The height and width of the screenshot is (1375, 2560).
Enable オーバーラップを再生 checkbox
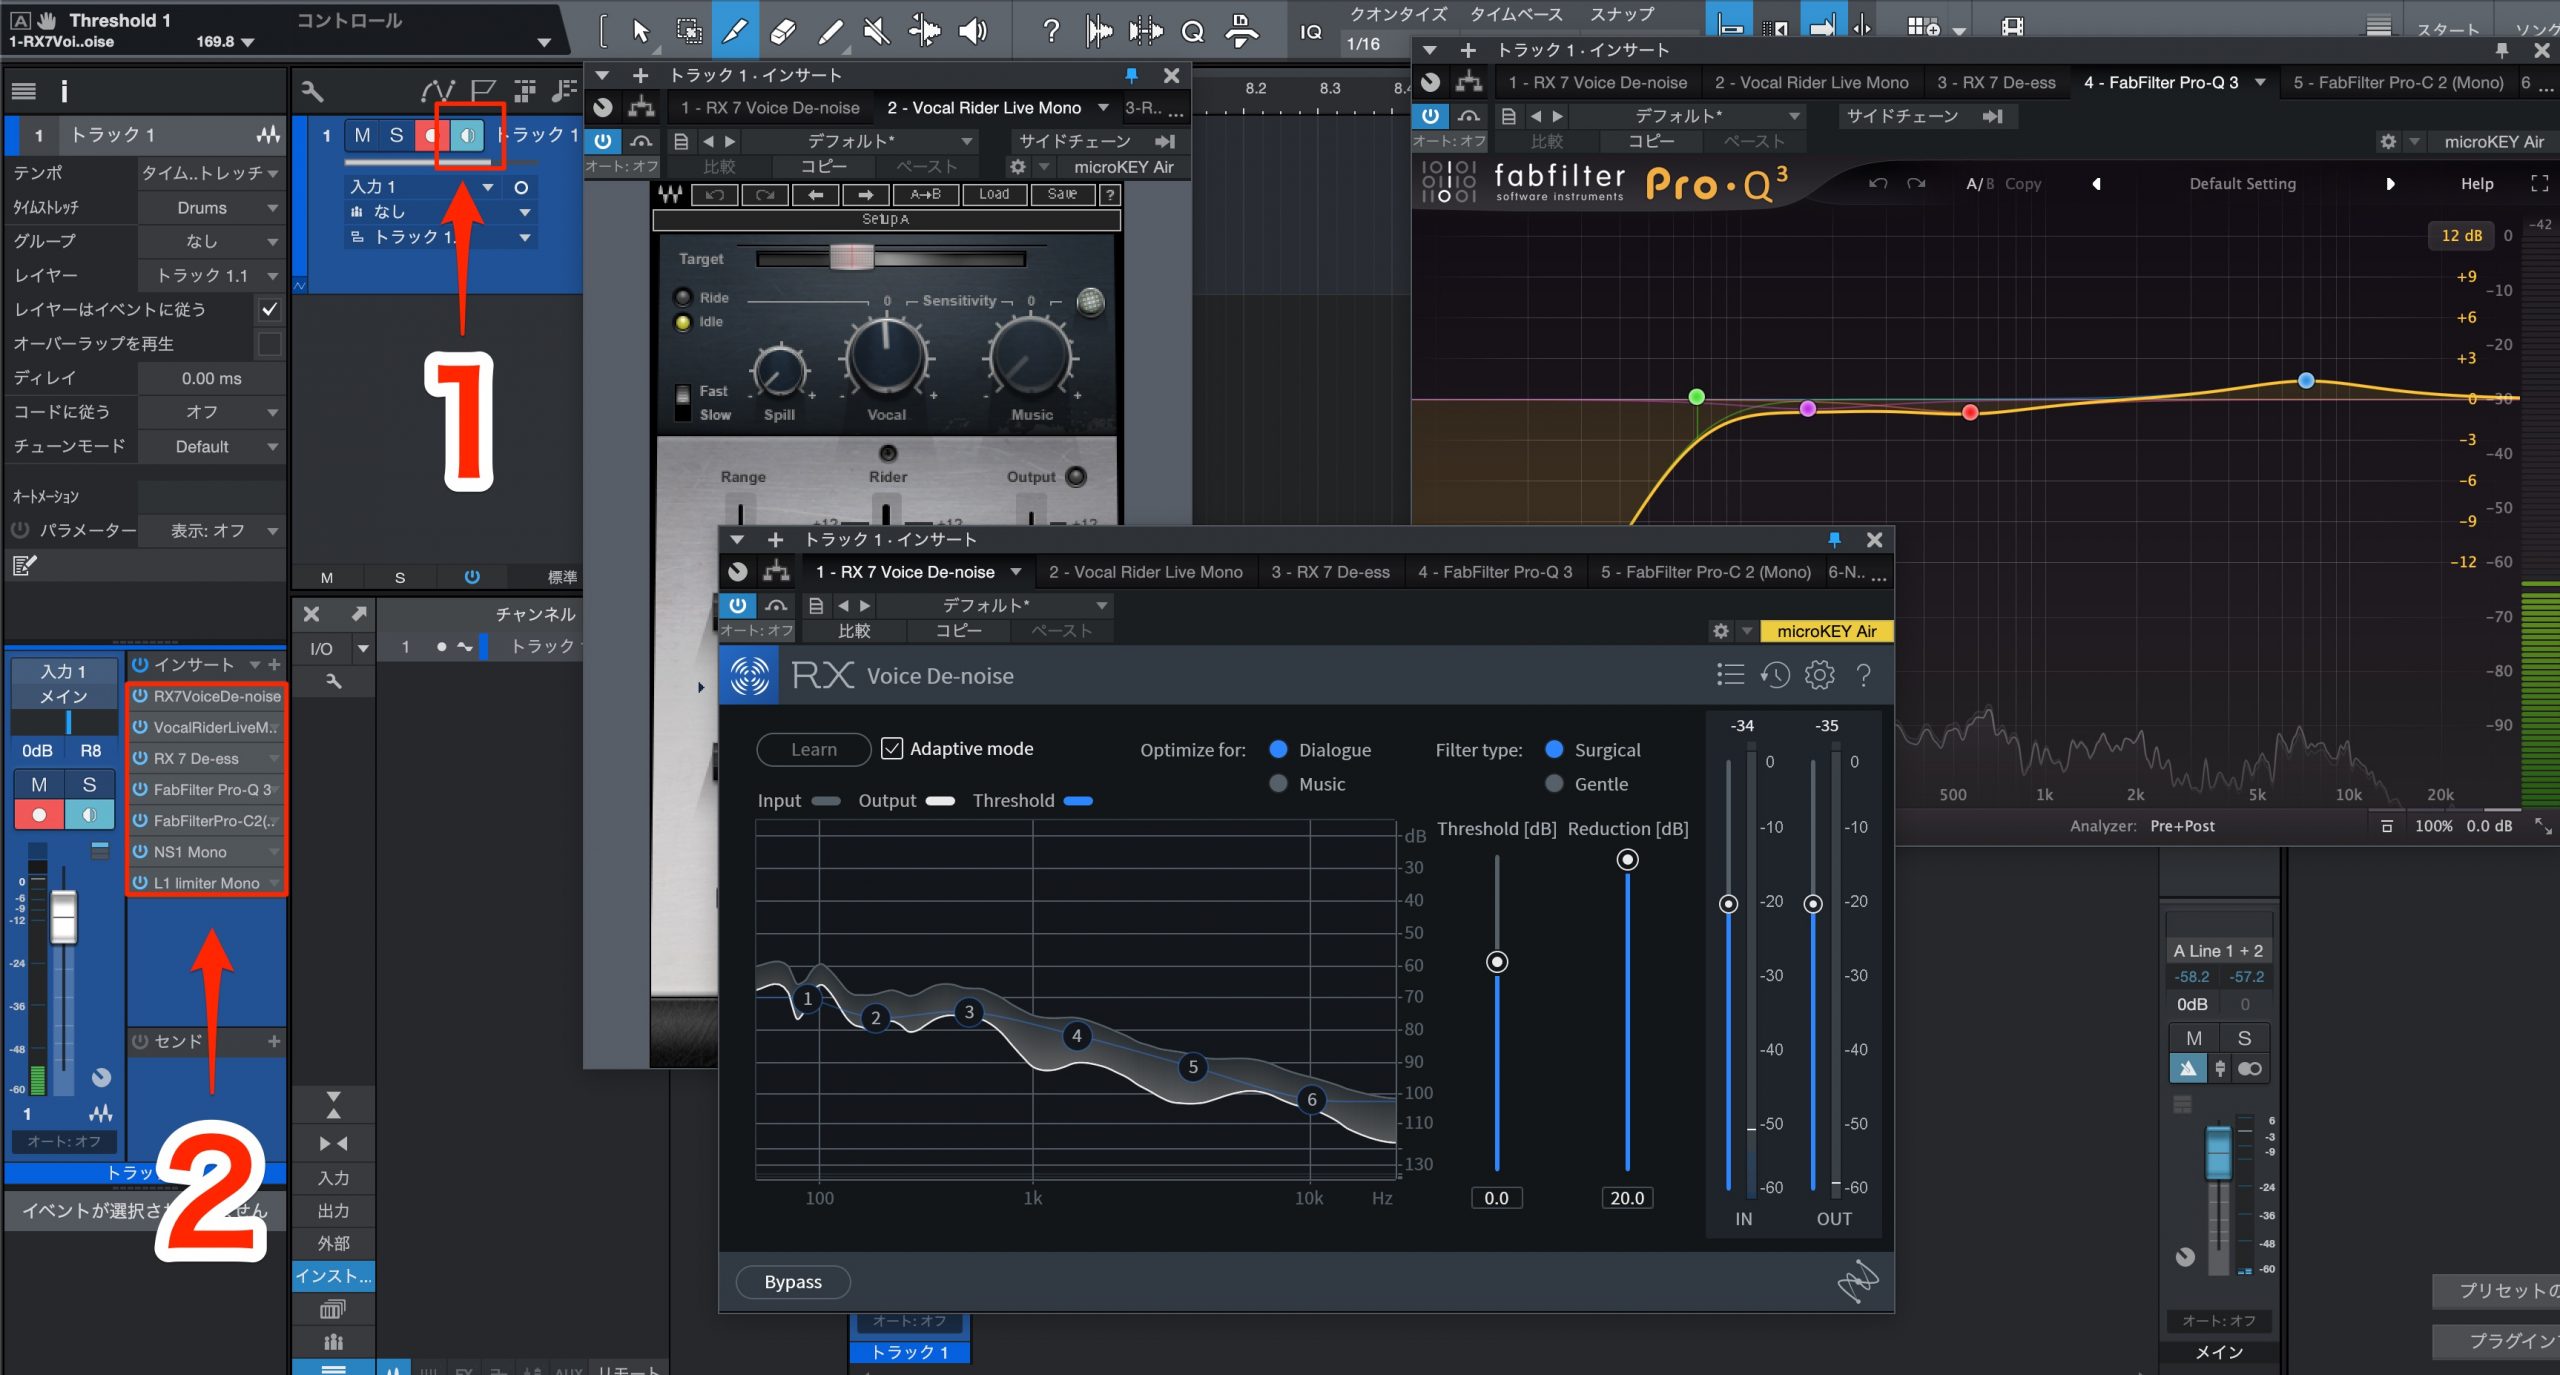[269, 344]
